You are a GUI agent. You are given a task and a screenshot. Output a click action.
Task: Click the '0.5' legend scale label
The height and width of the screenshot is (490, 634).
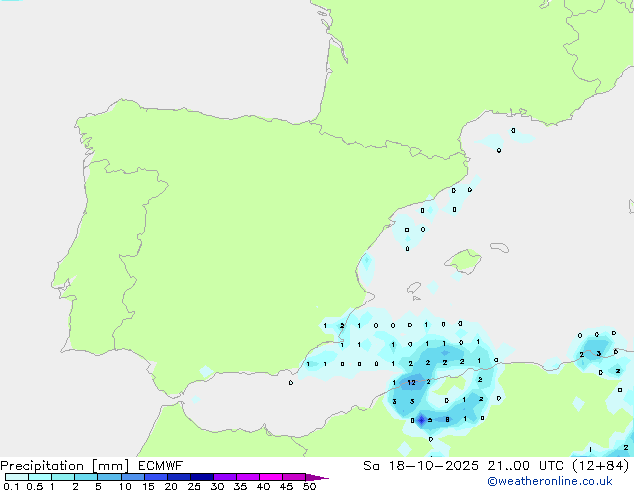(x=34, y=486)
